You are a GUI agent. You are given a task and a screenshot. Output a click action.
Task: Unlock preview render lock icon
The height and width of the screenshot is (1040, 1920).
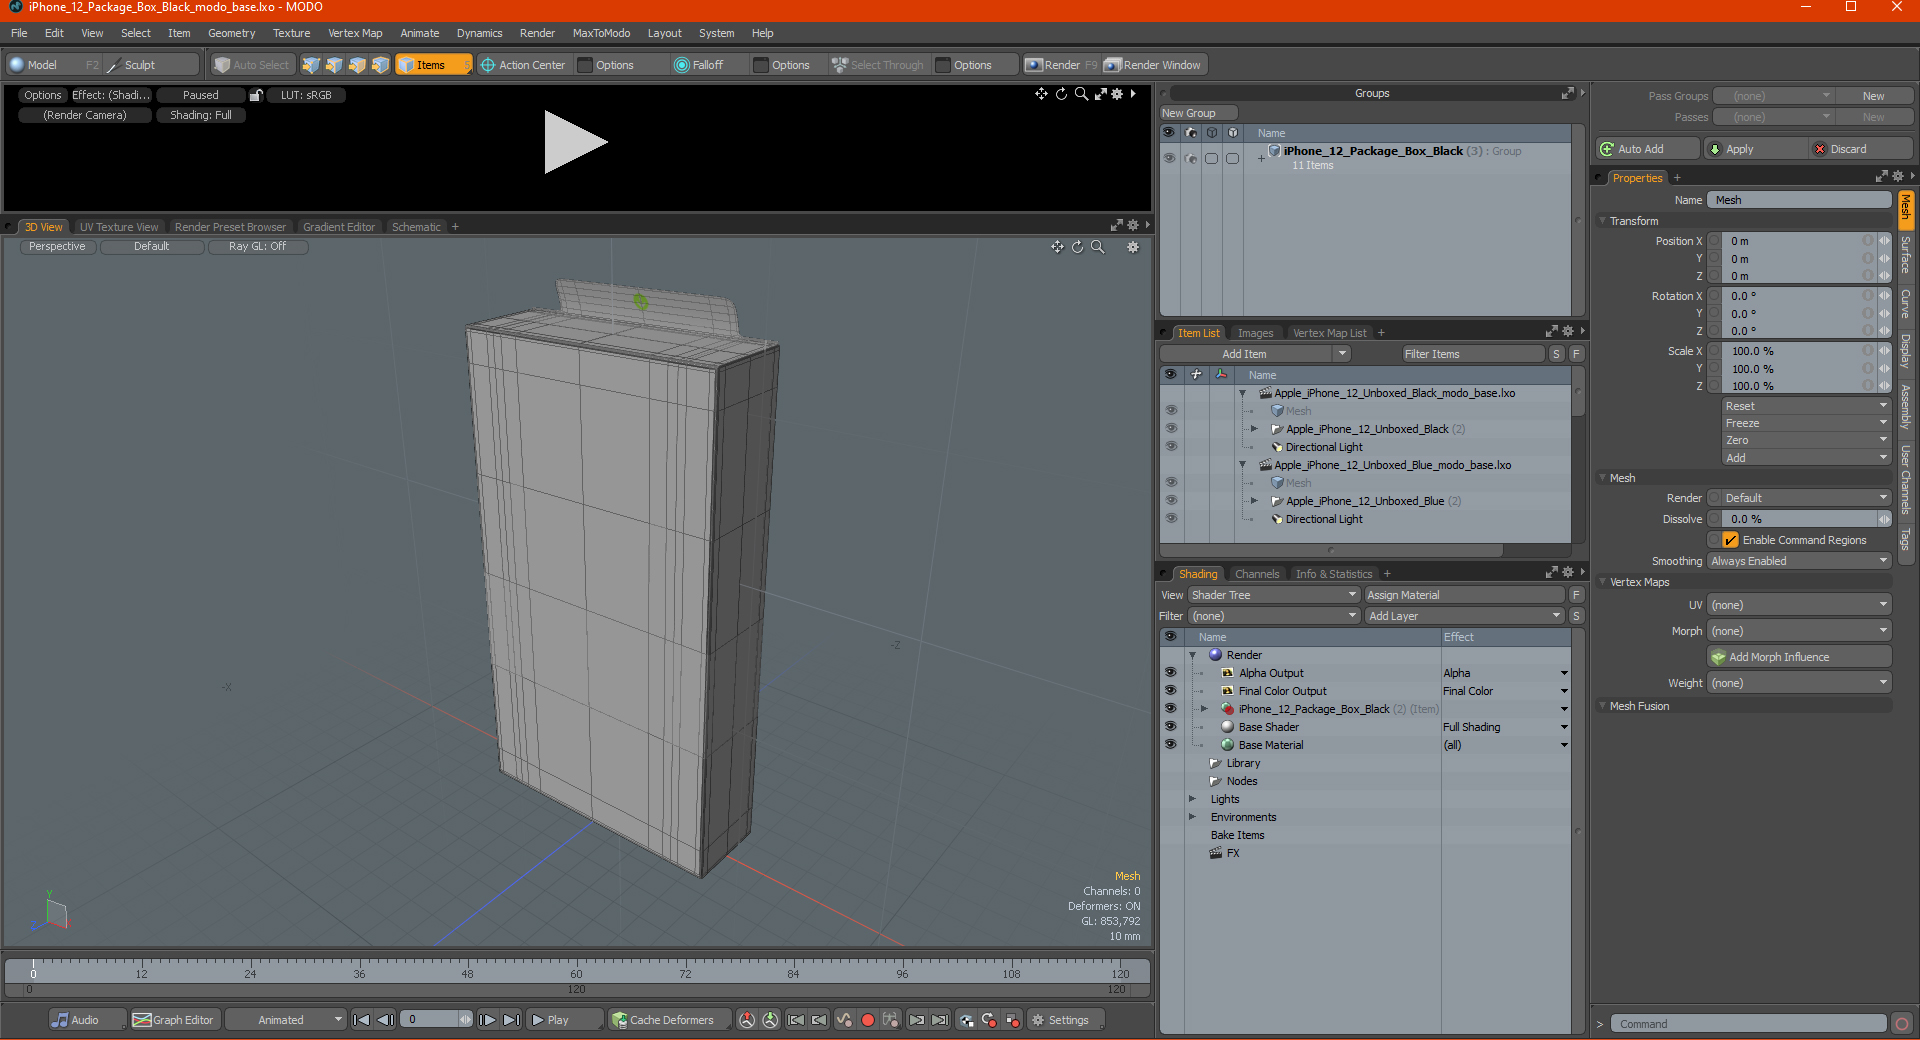256,95
